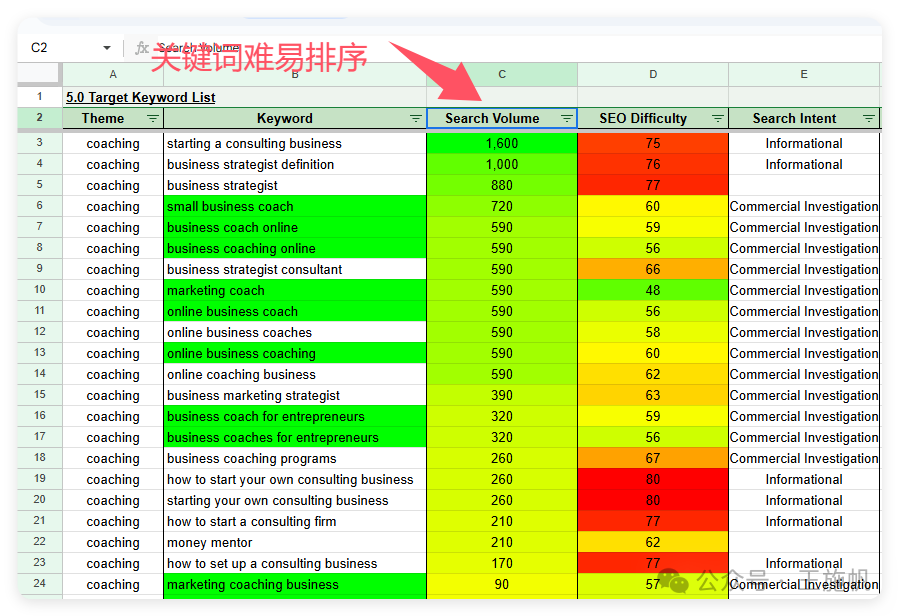Image resolution: width=899 pixels, height=616 pixels.
Task: Select 'how to start your own consulting business'
Action: click(x=295, y=479)
